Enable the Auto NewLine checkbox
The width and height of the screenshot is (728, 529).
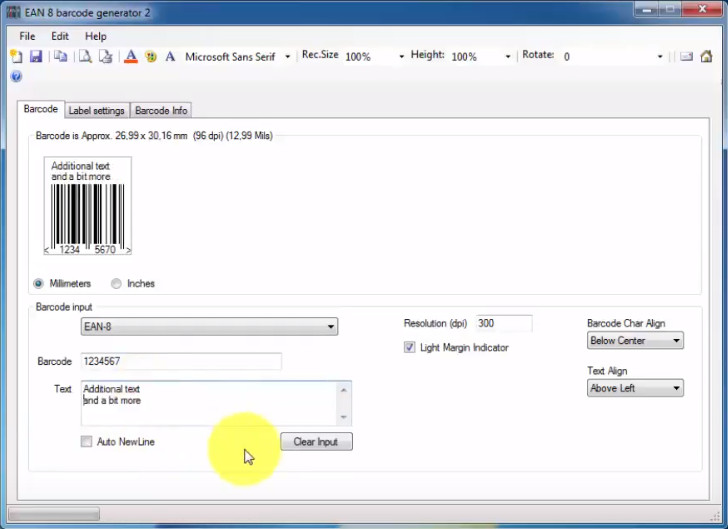[86, 441]
